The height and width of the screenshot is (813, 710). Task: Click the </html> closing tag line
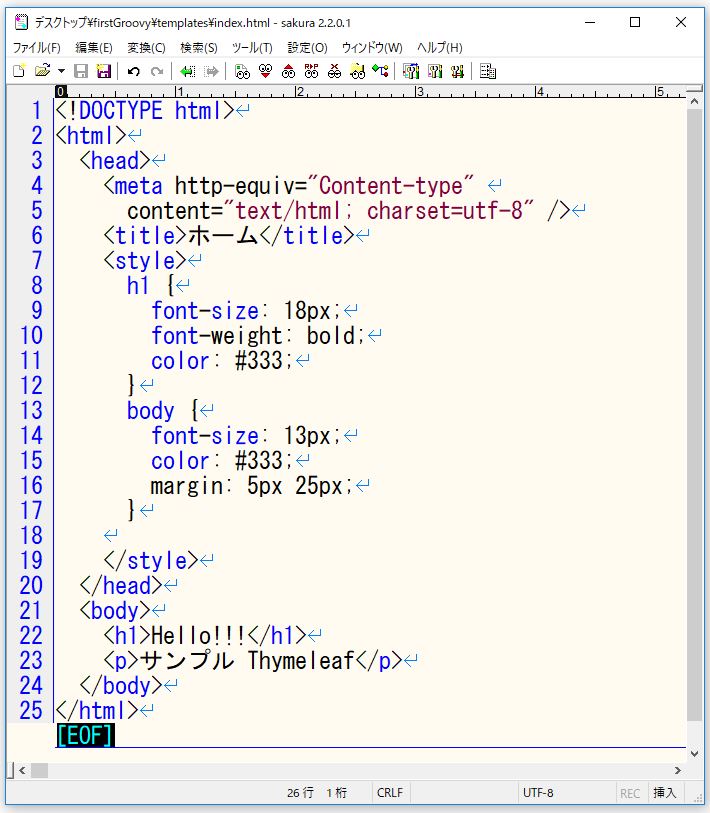pyautogui.click(x=97, y=710)
